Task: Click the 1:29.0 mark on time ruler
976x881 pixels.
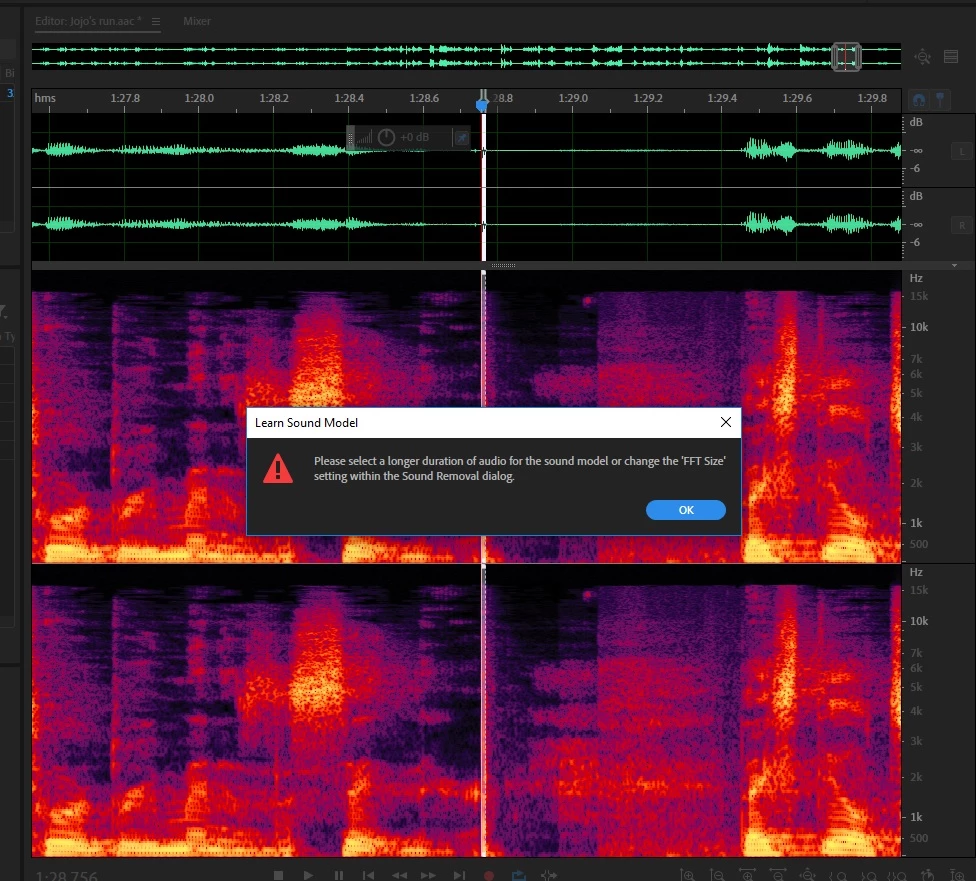Action: tap(573, 98)
